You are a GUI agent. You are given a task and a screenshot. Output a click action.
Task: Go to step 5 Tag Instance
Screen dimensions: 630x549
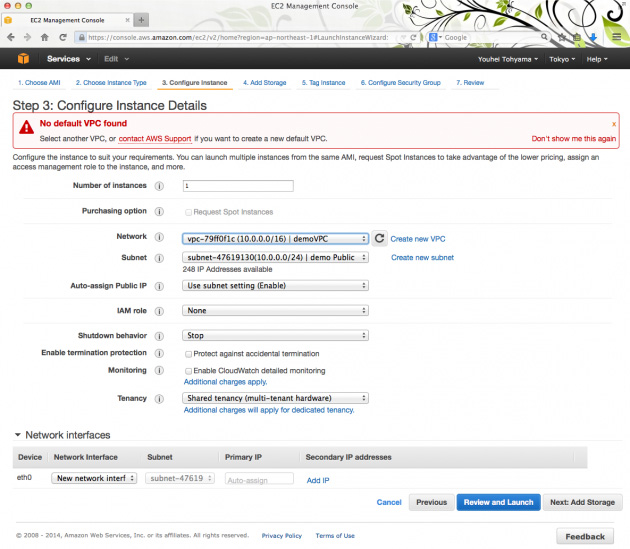coord(323,82)
